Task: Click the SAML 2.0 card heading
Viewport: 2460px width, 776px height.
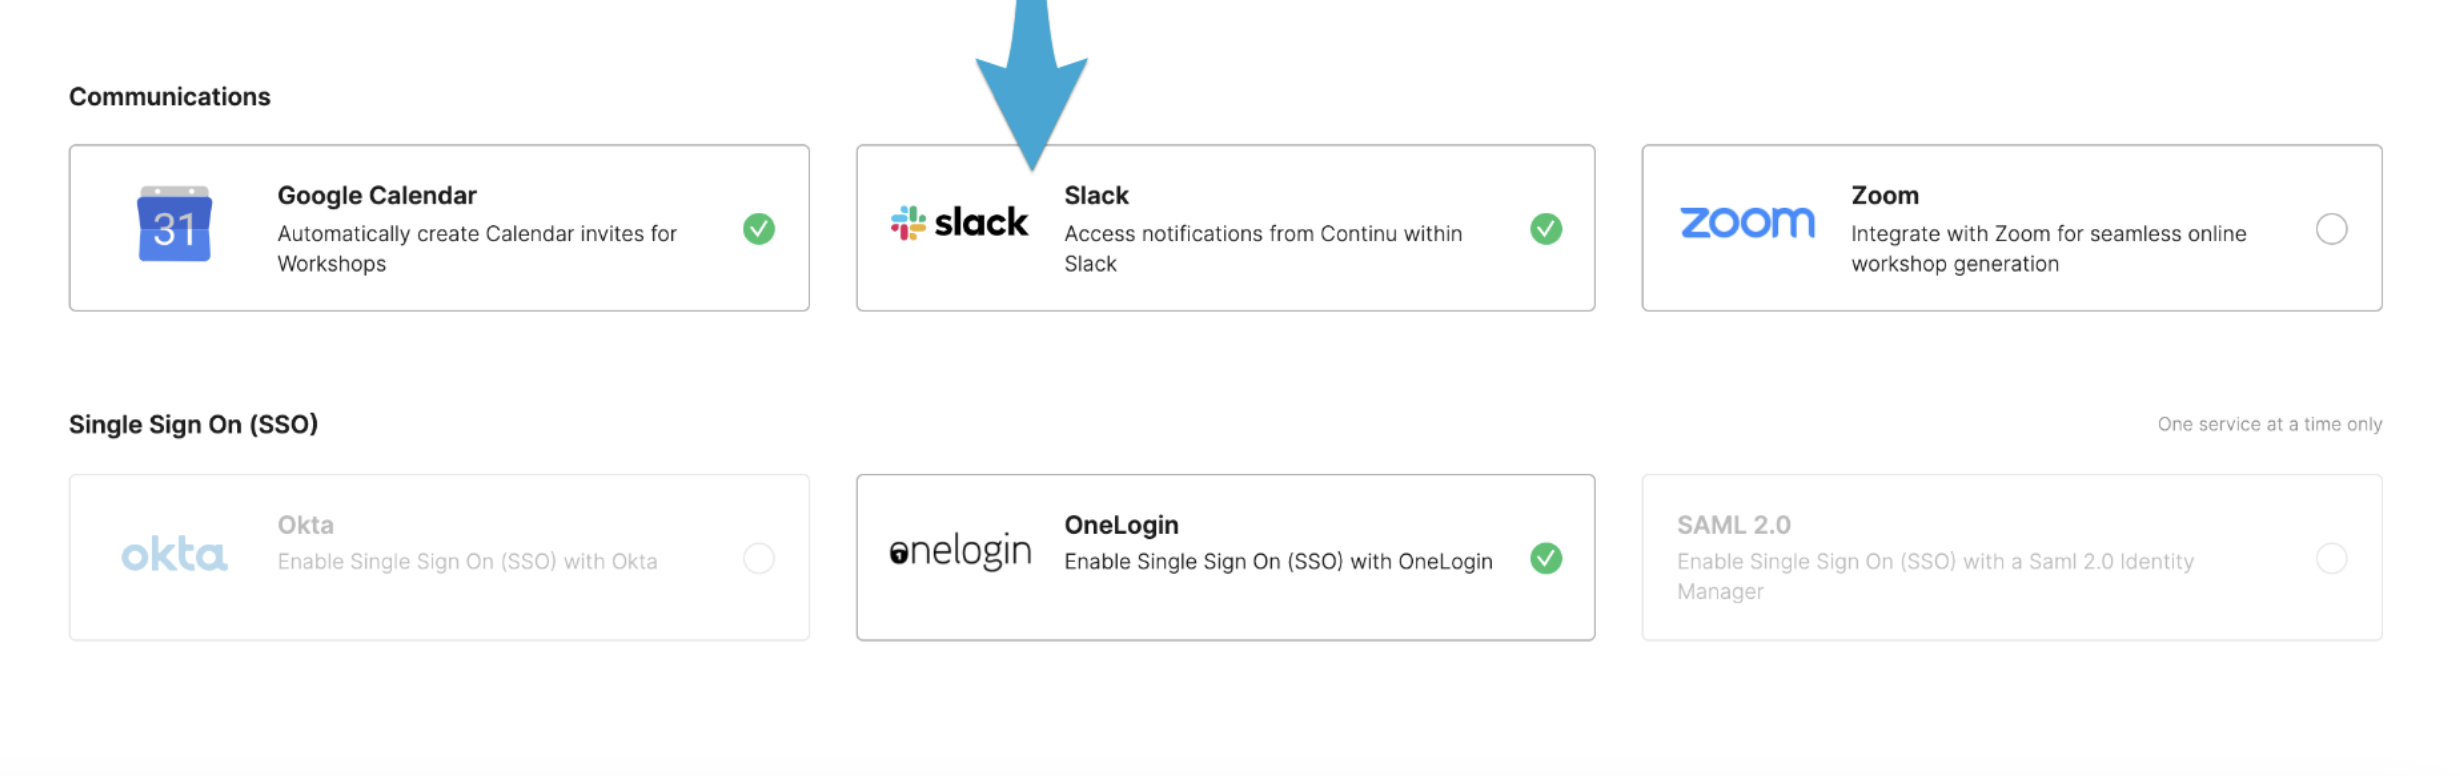Action: (x=1734, y=525)
